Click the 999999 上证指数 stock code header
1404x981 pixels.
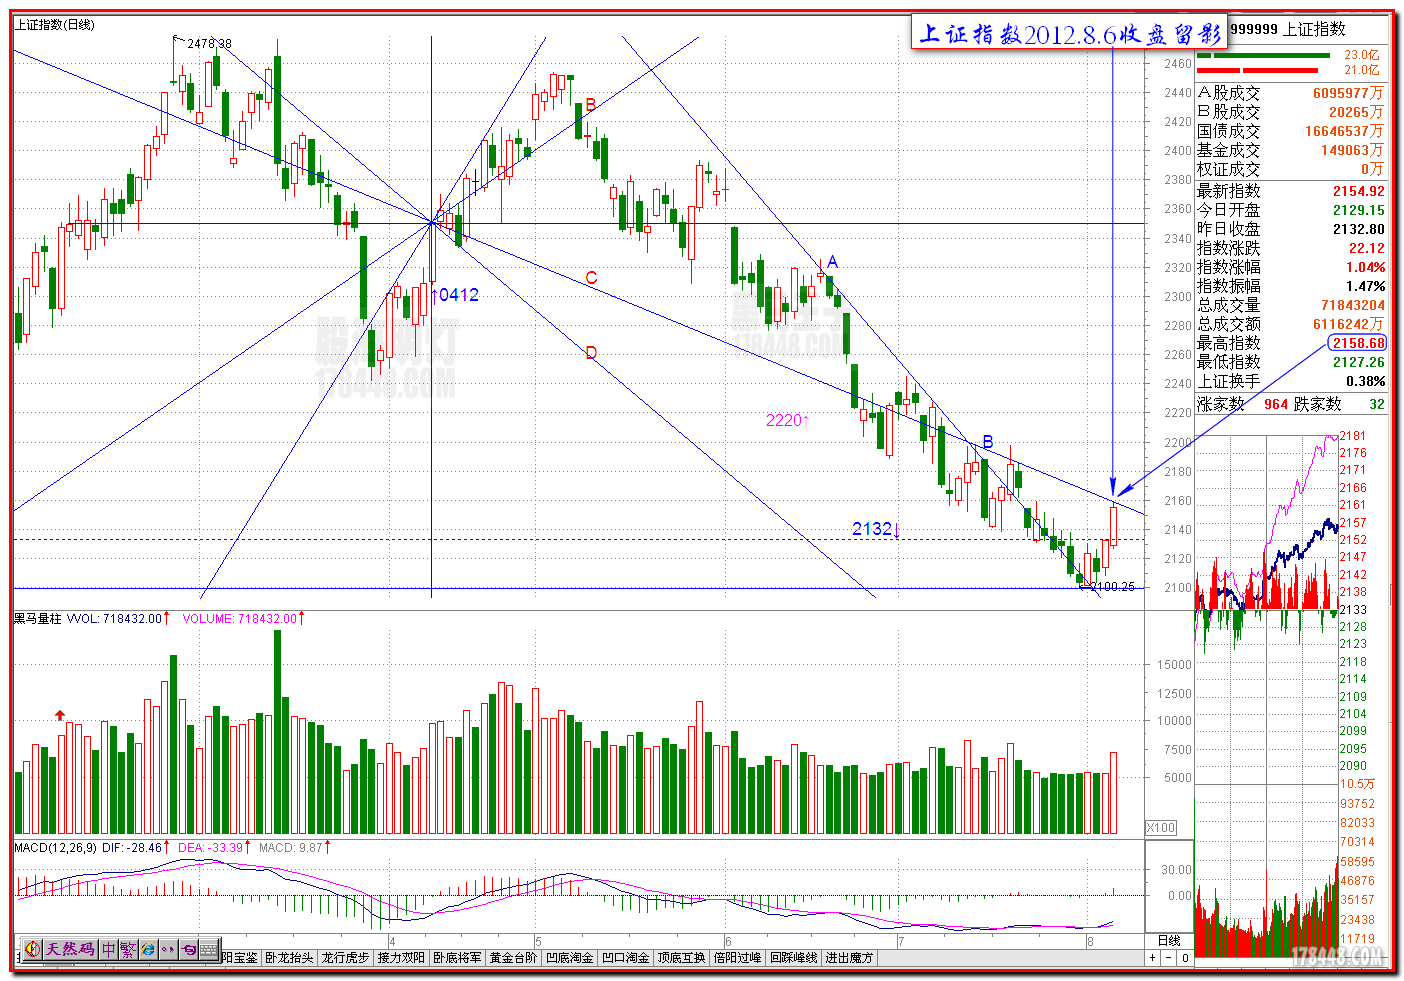pos(1288,30)
